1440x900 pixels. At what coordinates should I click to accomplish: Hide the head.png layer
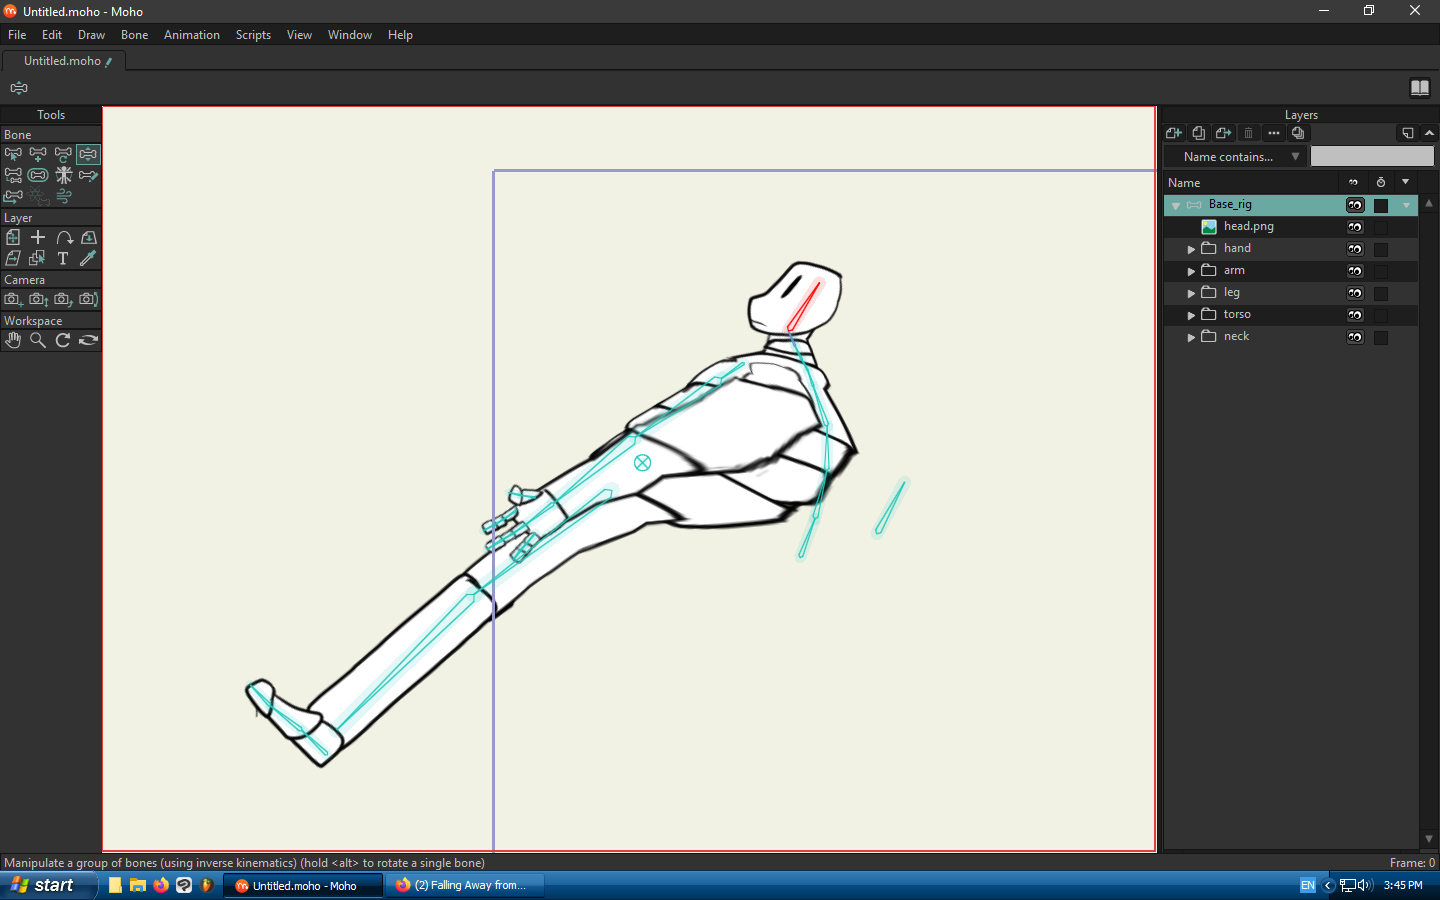point(1355,227)
